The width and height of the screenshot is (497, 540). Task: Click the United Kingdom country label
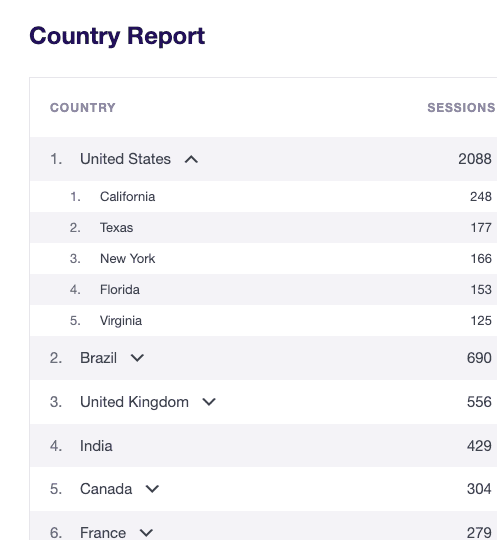(134, 402)
